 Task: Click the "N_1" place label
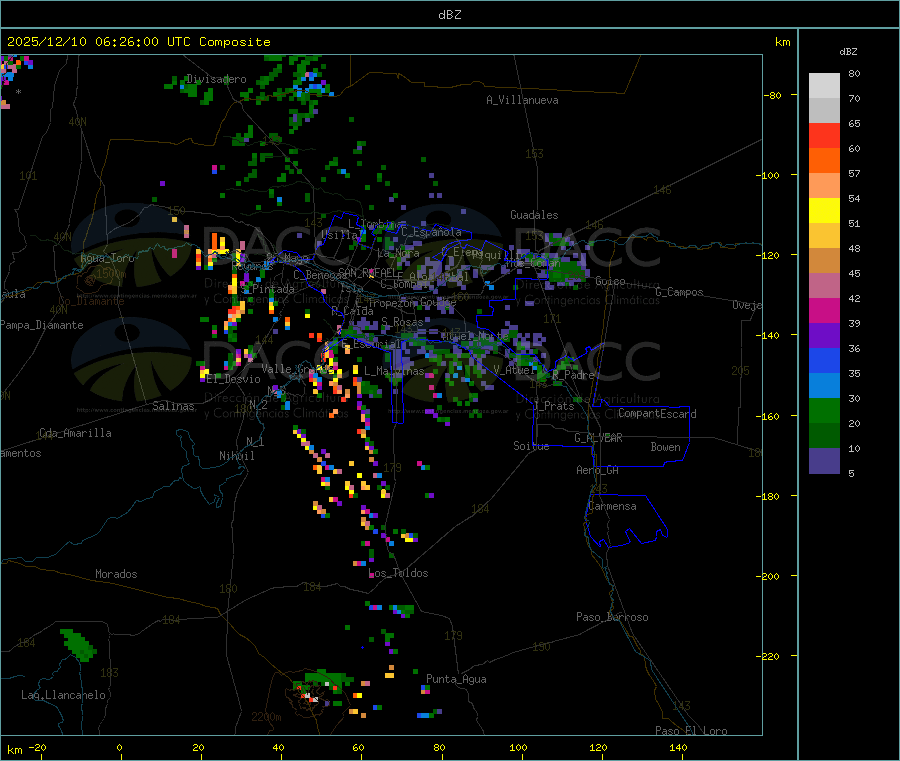(255, 441)
